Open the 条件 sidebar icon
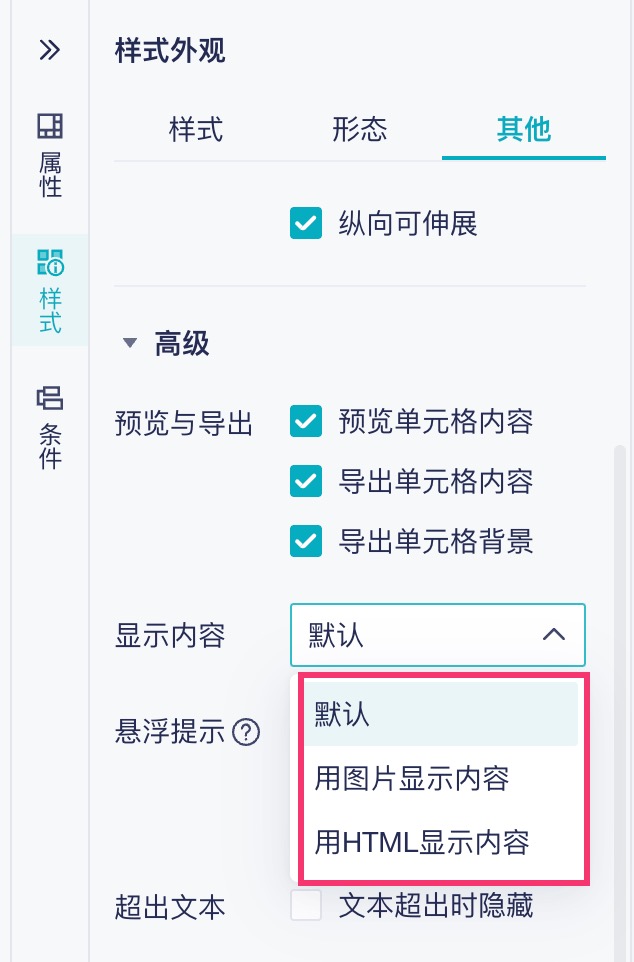 tap(50, 426)
